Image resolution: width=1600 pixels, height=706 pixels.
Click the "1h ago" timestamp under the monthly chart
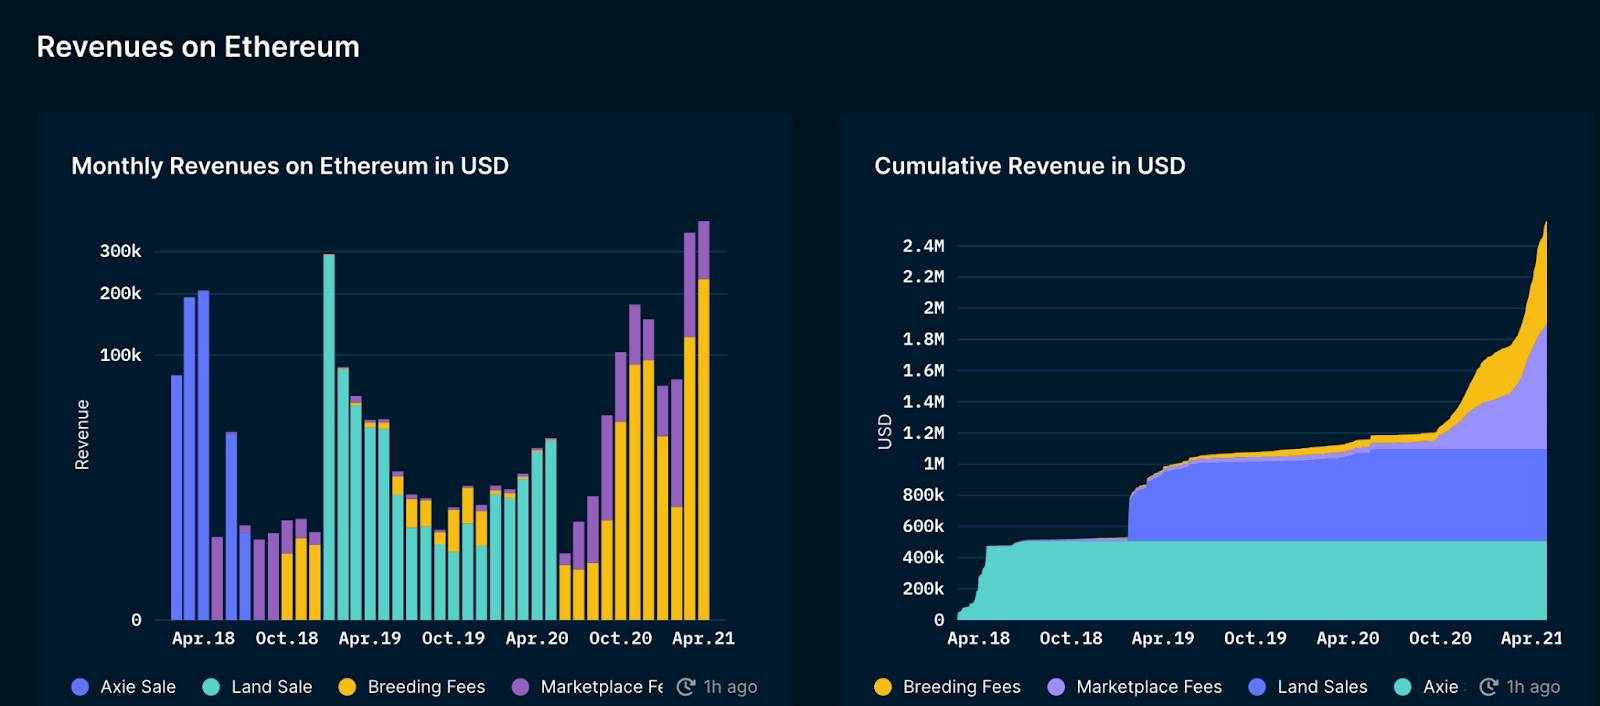[730, 687]
